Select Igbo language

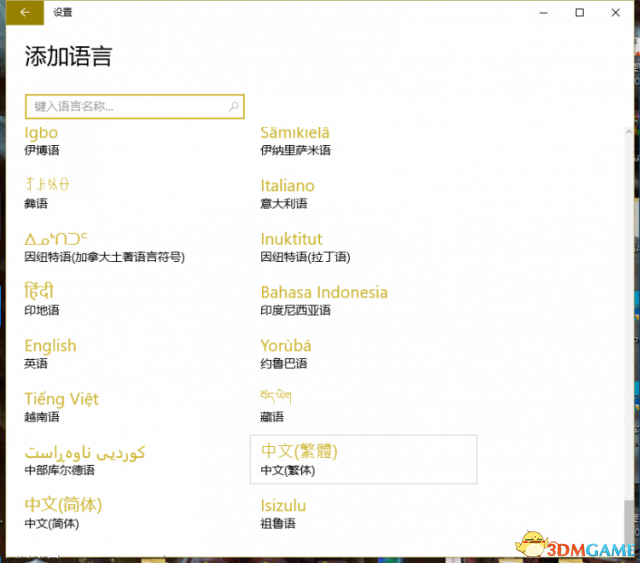point(42,141)
